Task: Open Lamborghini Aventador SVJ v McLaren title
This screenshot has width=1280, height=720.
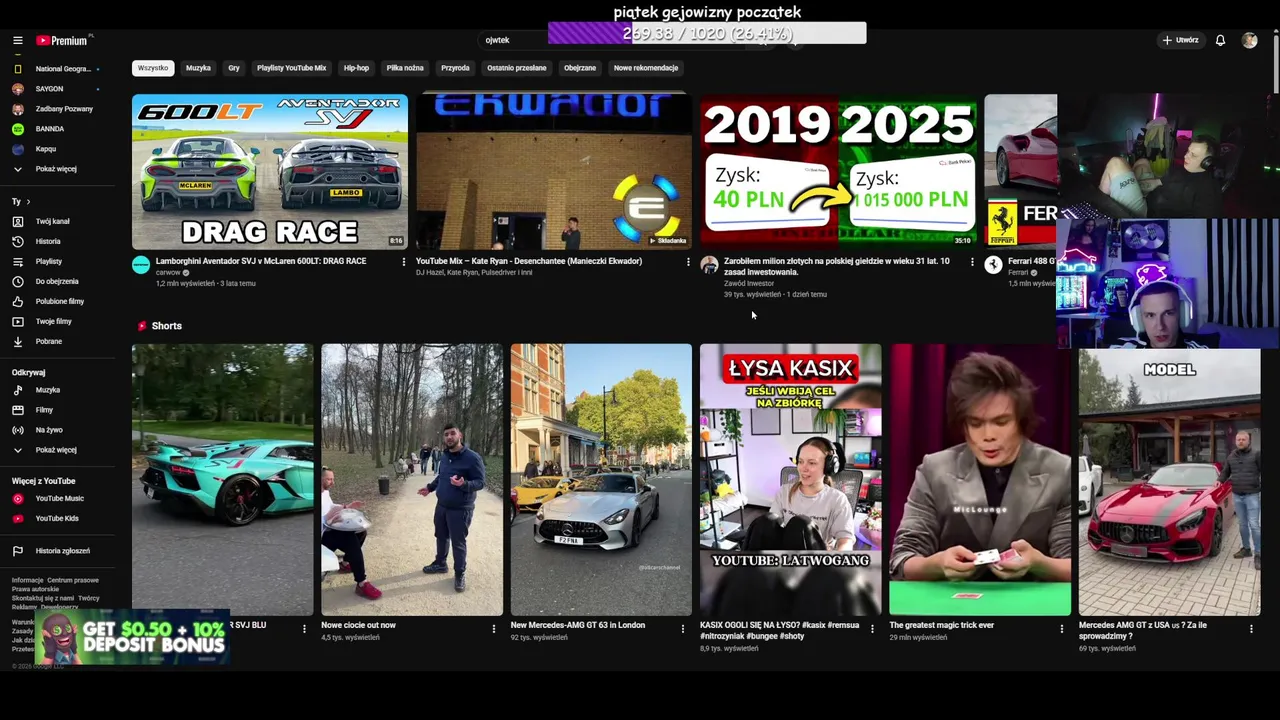Action: pyautogui.click(x=261, y=261)
